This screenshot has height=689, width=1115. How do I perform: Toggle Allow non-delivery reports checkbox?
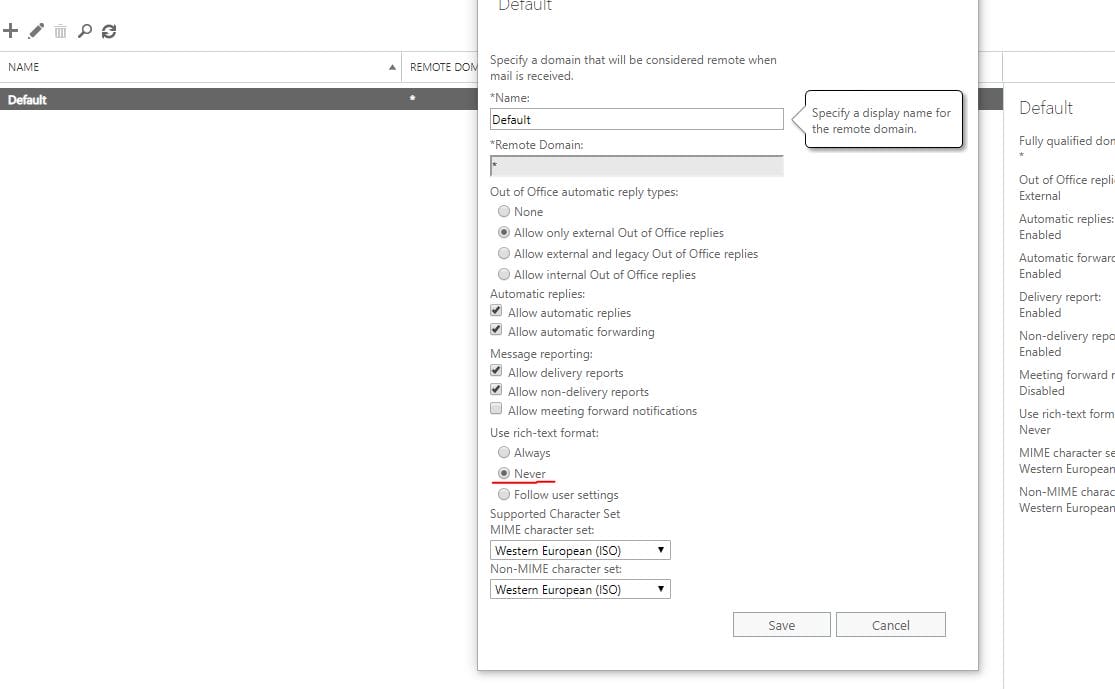click(x=496, y=391)
